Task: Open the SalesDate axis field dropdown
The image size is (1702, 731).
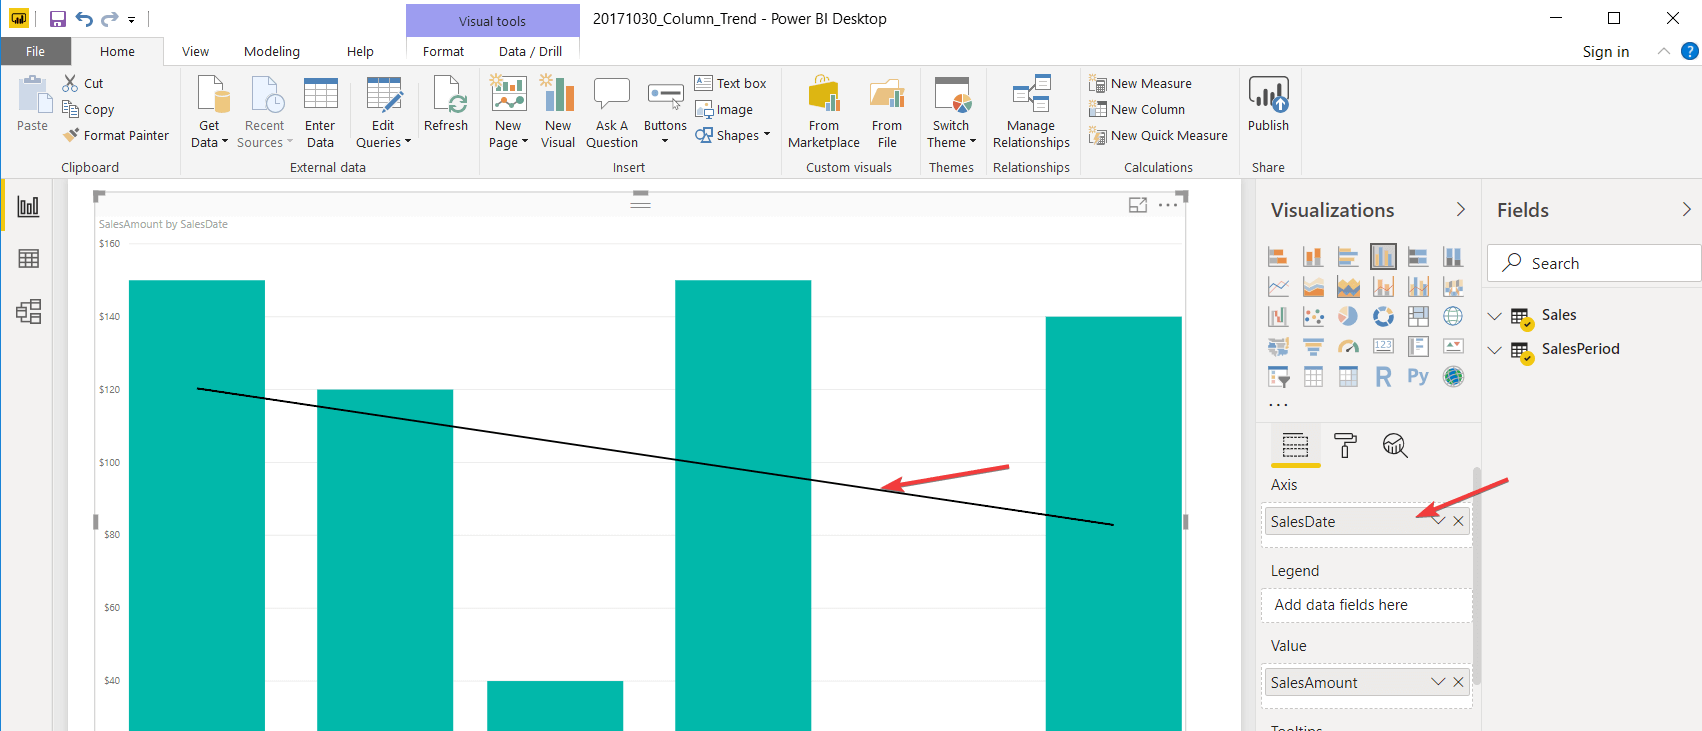Action: click(1438, 521)
